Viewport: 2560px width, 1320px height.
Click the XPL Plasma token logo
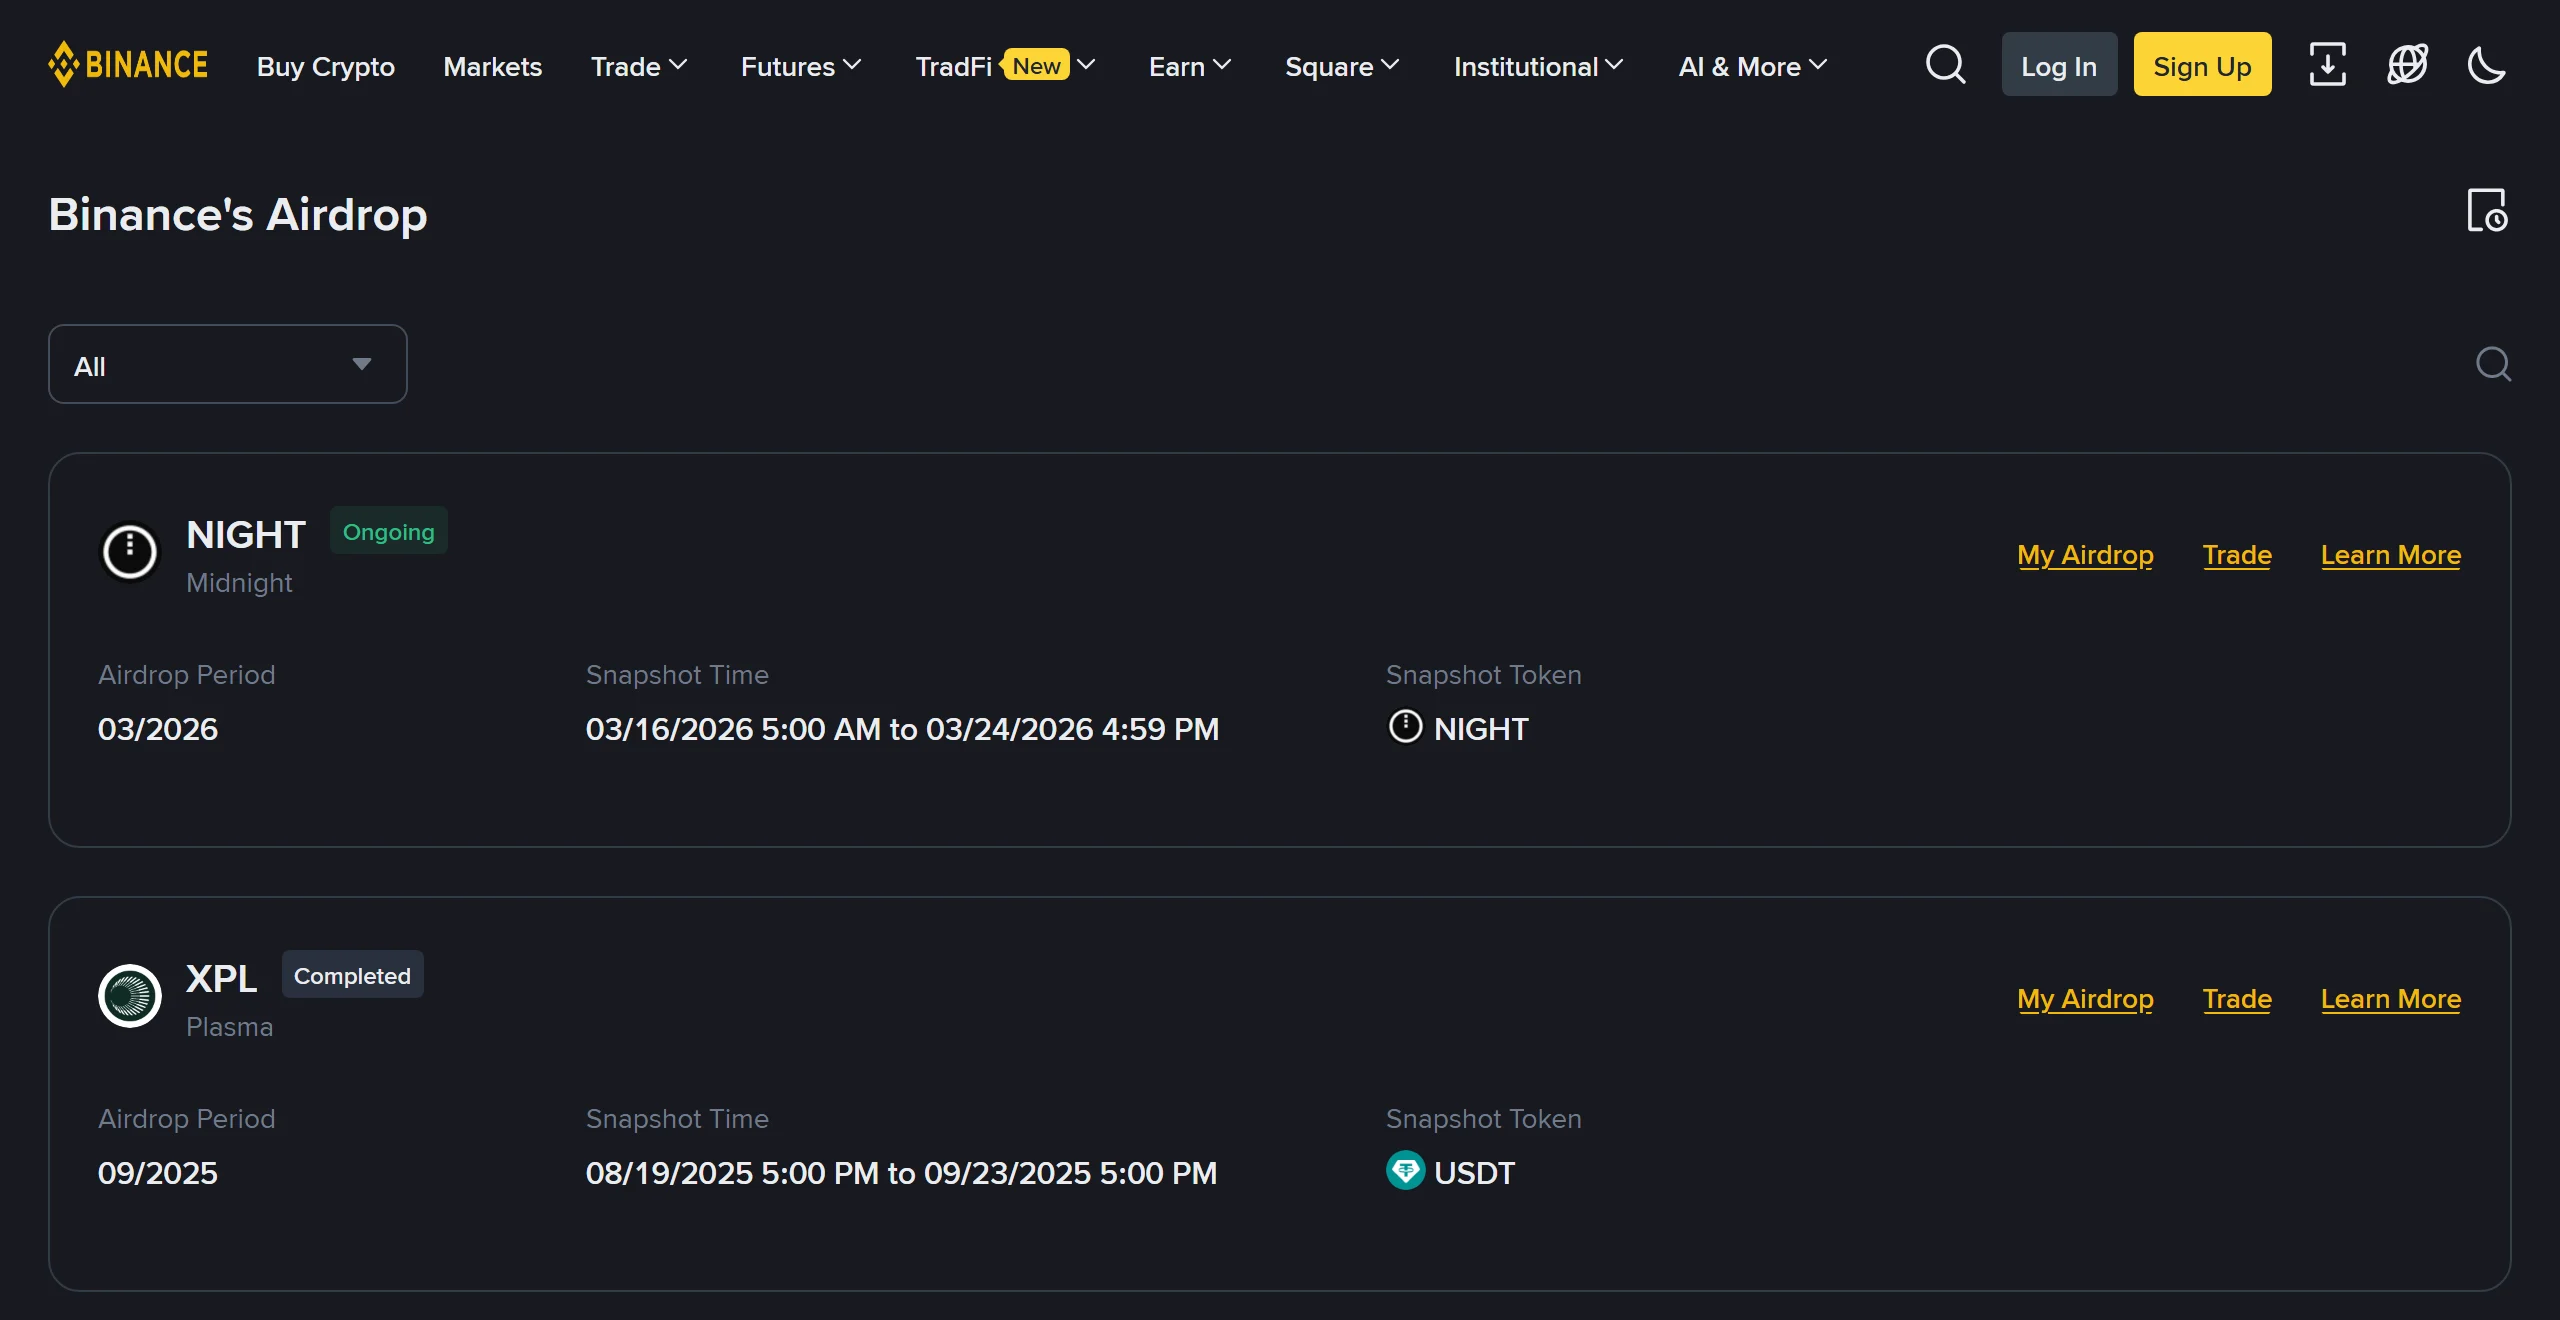click(130, 995)
